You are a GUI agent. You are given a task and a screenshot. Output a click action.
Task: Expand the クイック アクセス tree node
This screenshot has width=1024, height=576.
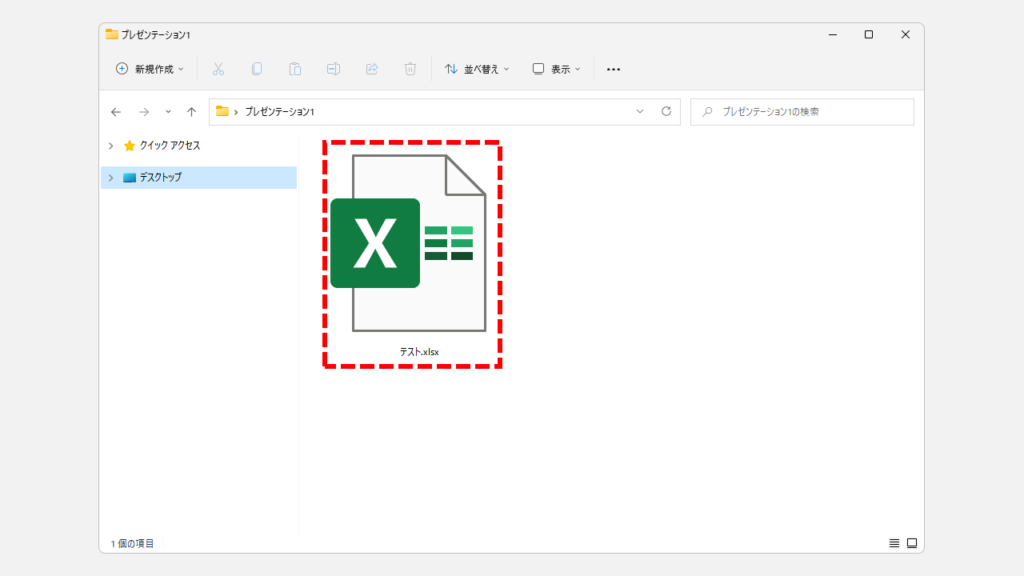[111, 145]
